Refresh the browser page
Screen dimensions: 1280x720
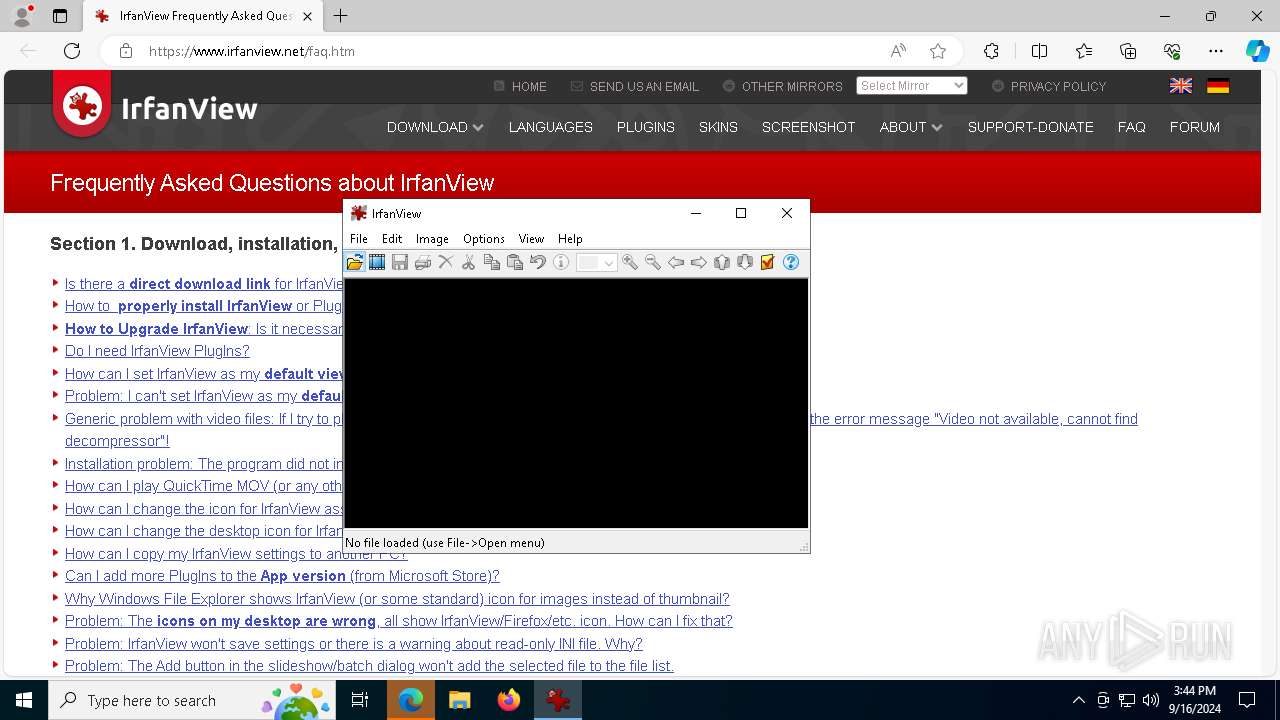click(72, 51)
